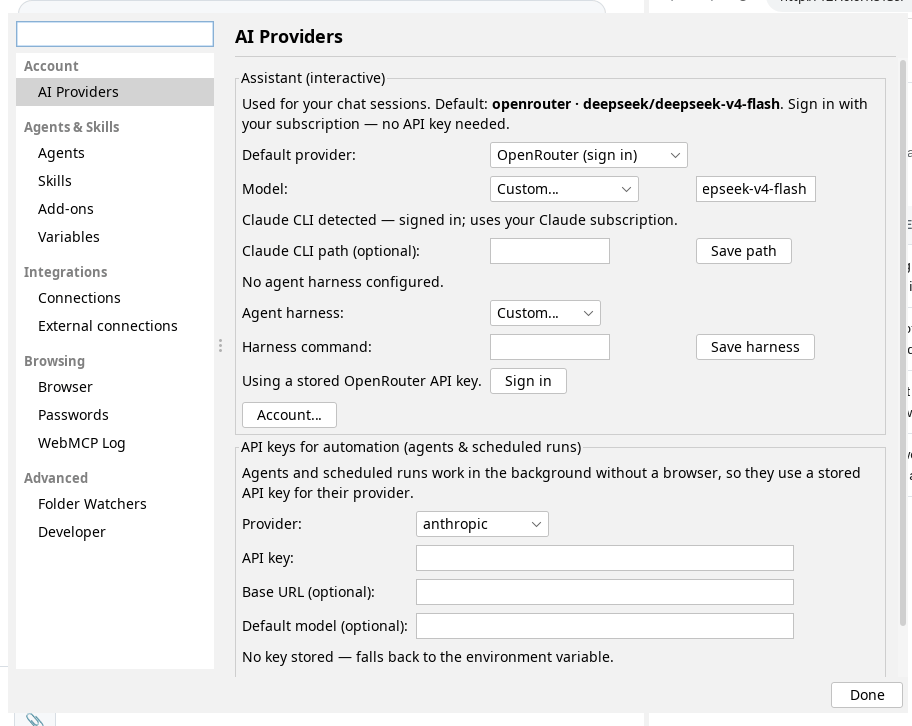
Task: Open the Agent harness dropdown
Action: 545,313
